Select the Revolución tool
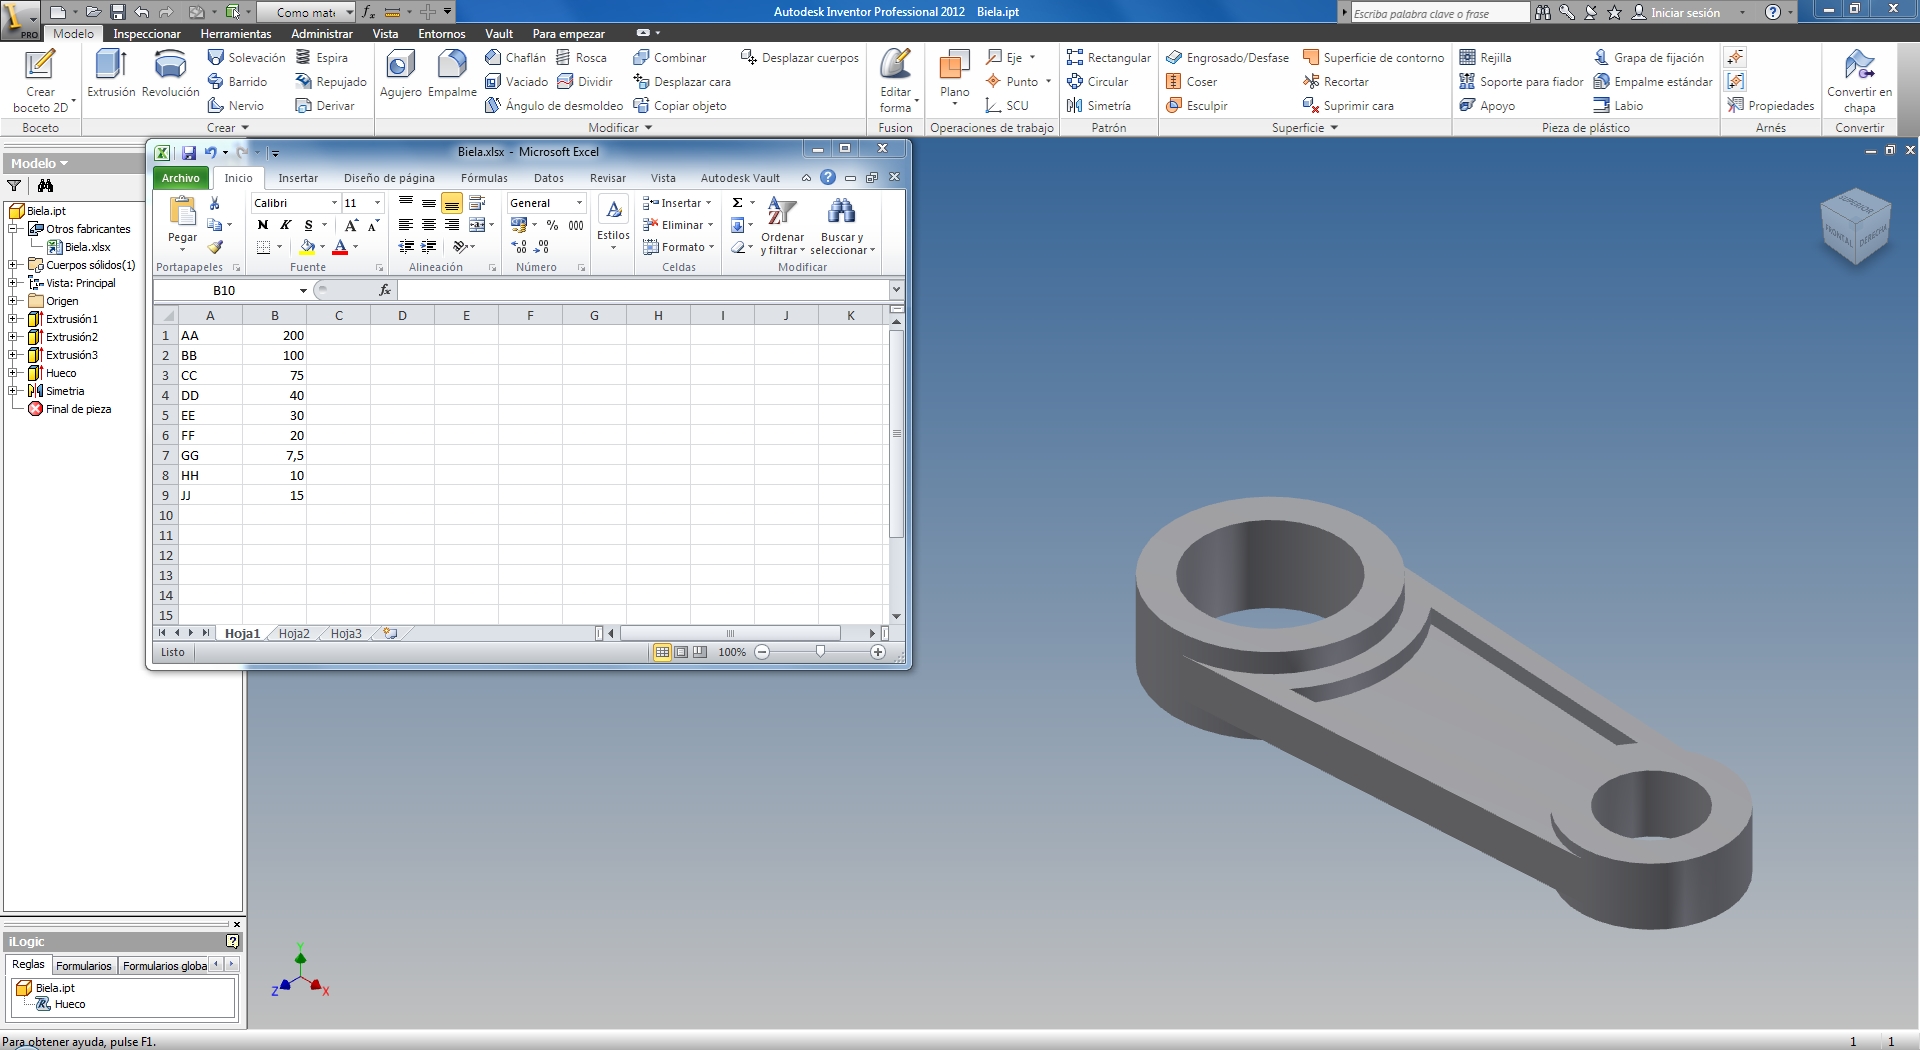The height and width of the screenshot is (1050, 1920). pyautogui.click(x=171, y=73)
